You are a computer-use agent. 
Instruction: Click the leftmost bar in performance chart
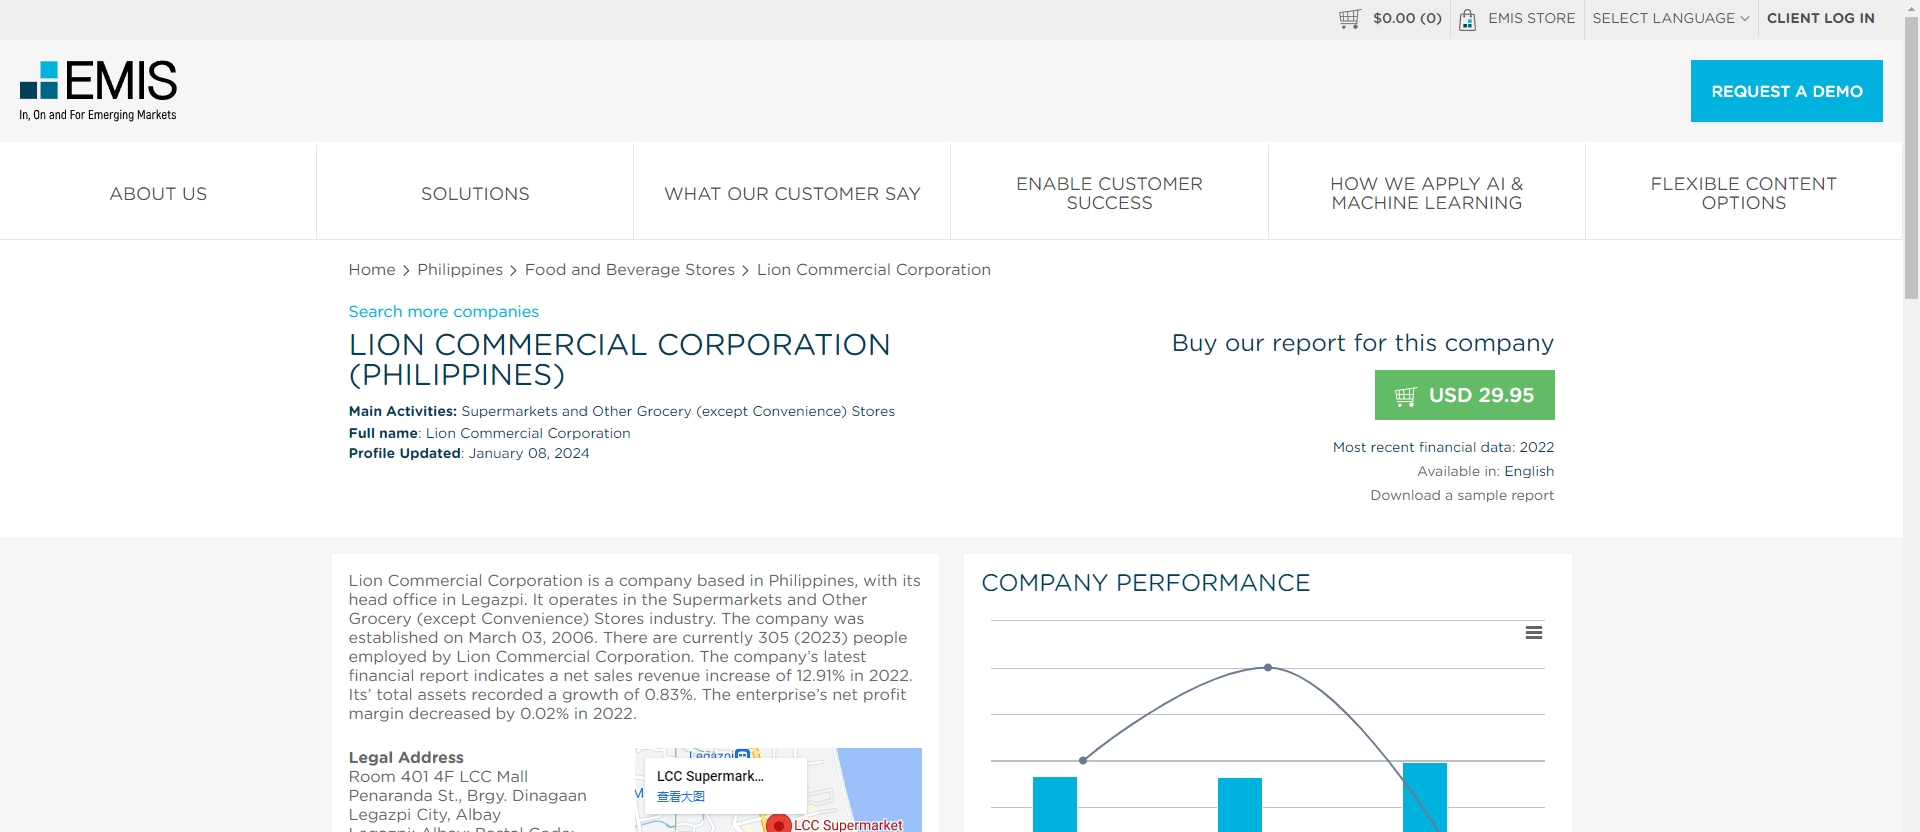pyautogui.click(x=1055, y=804)
